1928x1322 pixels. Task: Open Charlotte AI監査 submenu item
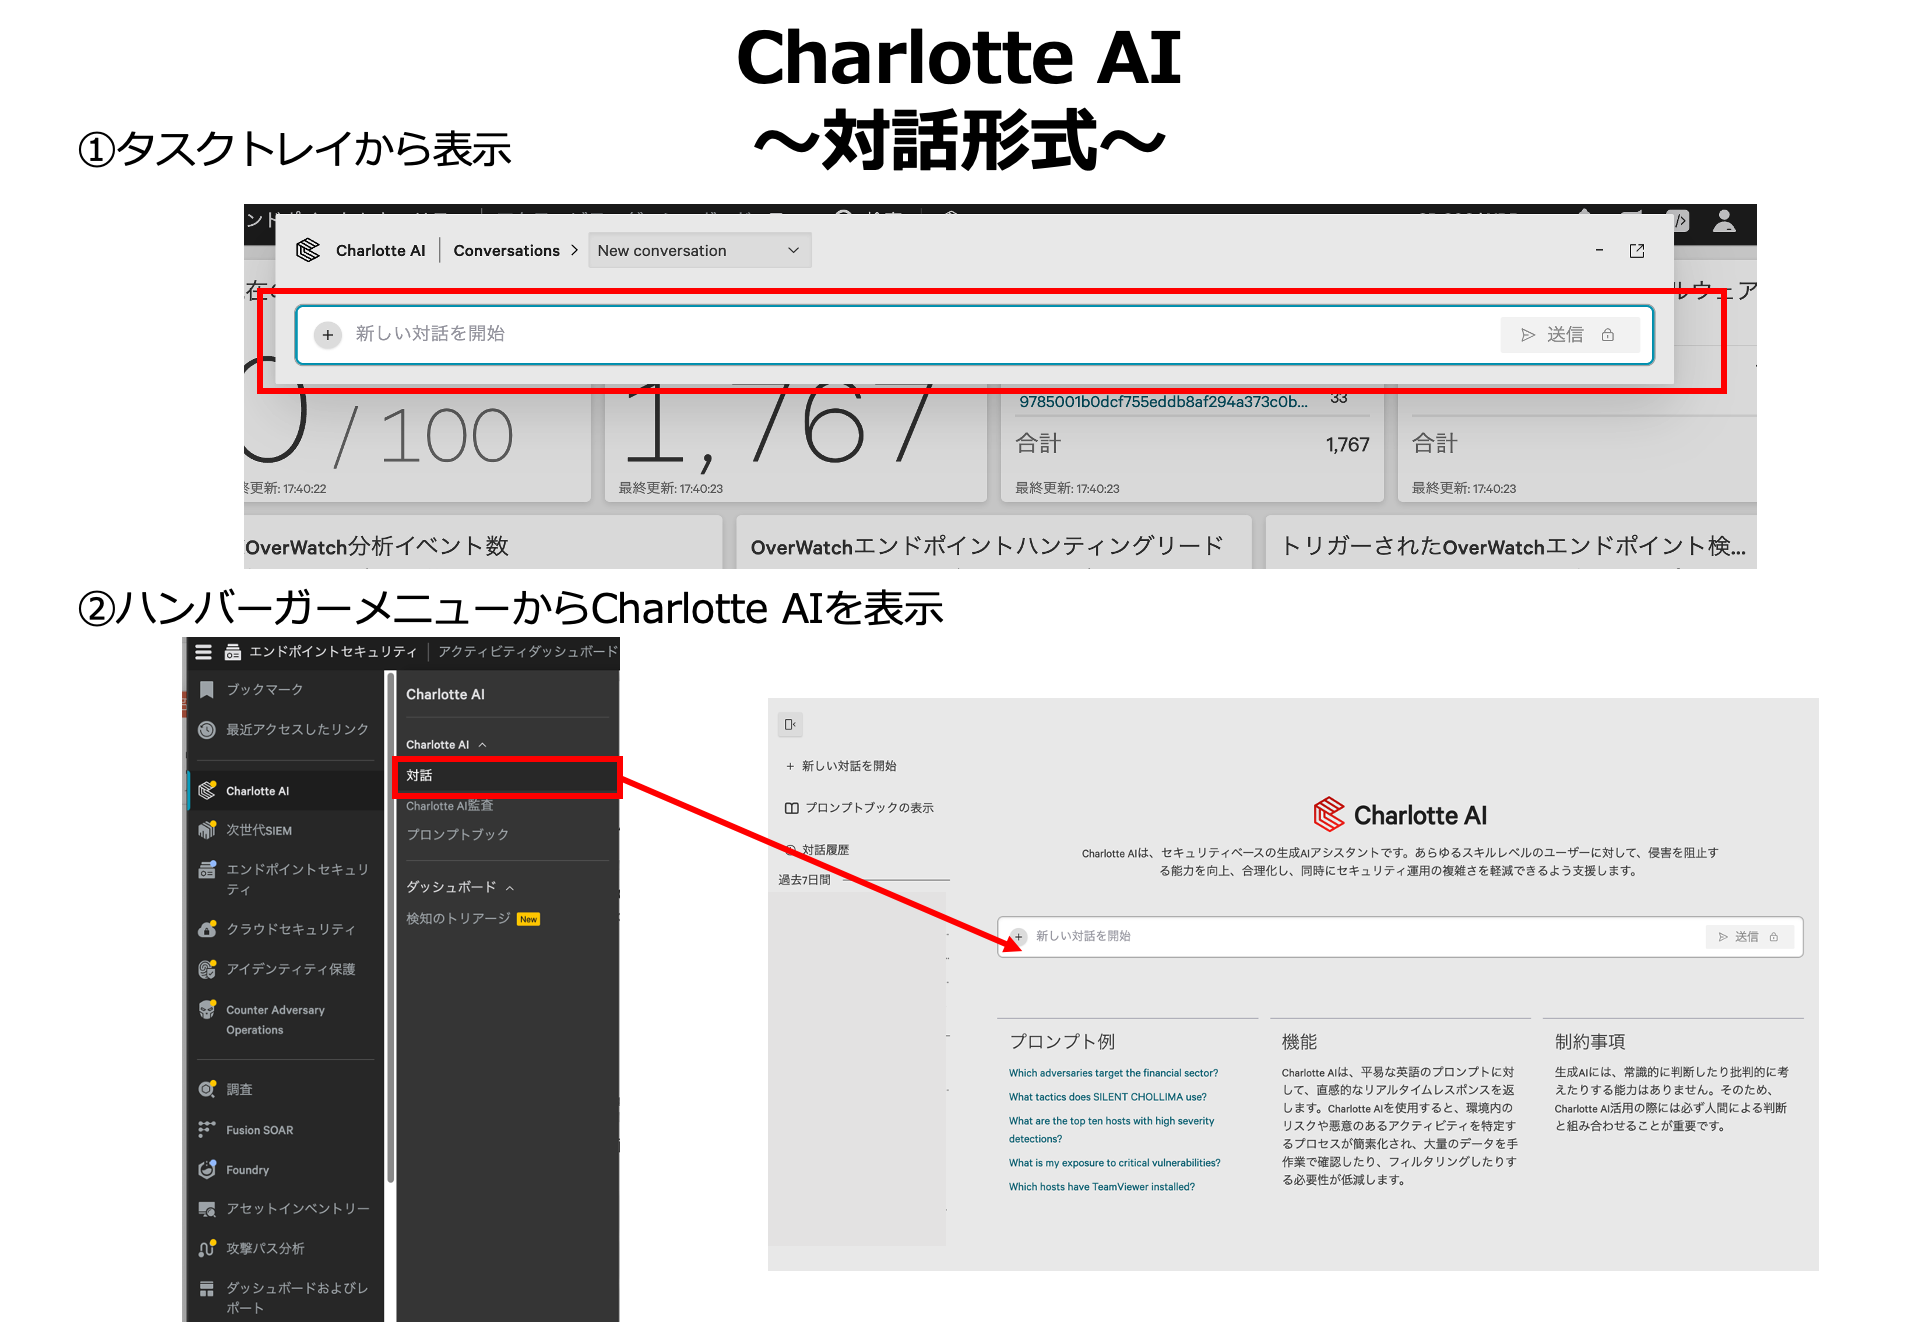449,805
